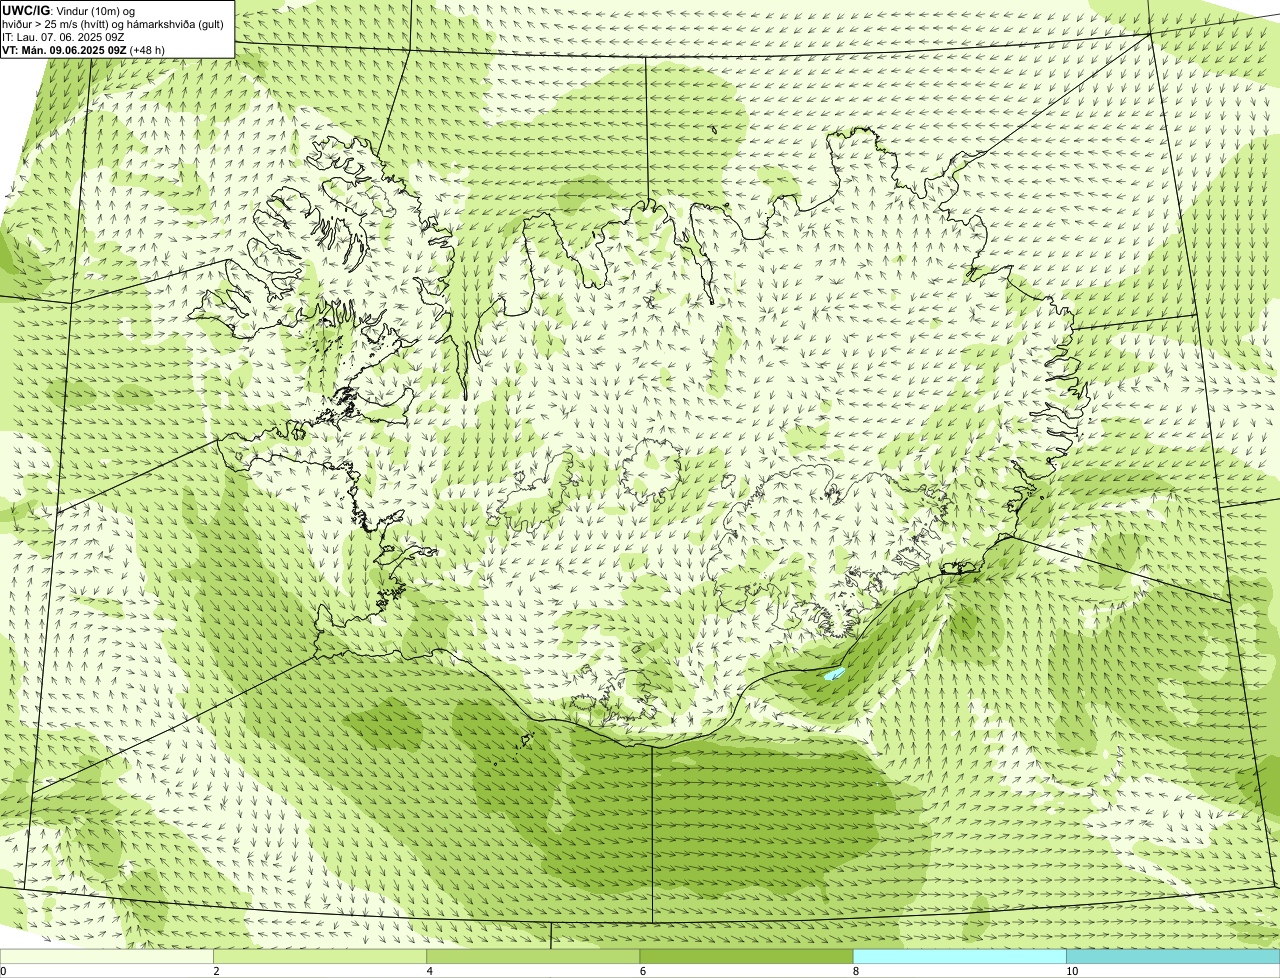This screenshot has width=1280, height=978.
Task: Click the 6–8 m/s dark green legend band
Action: click(746, 956)
